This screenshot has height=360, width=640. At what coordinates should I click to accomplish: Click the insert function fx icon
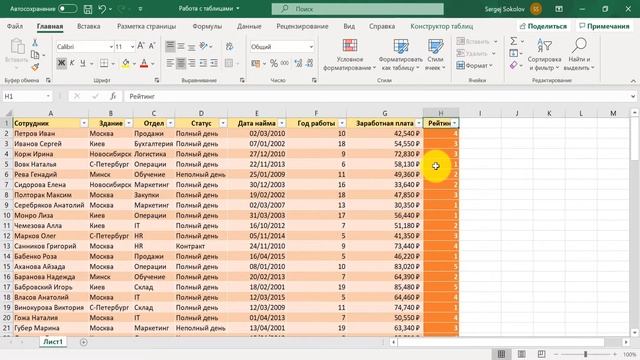coord(113,96)
